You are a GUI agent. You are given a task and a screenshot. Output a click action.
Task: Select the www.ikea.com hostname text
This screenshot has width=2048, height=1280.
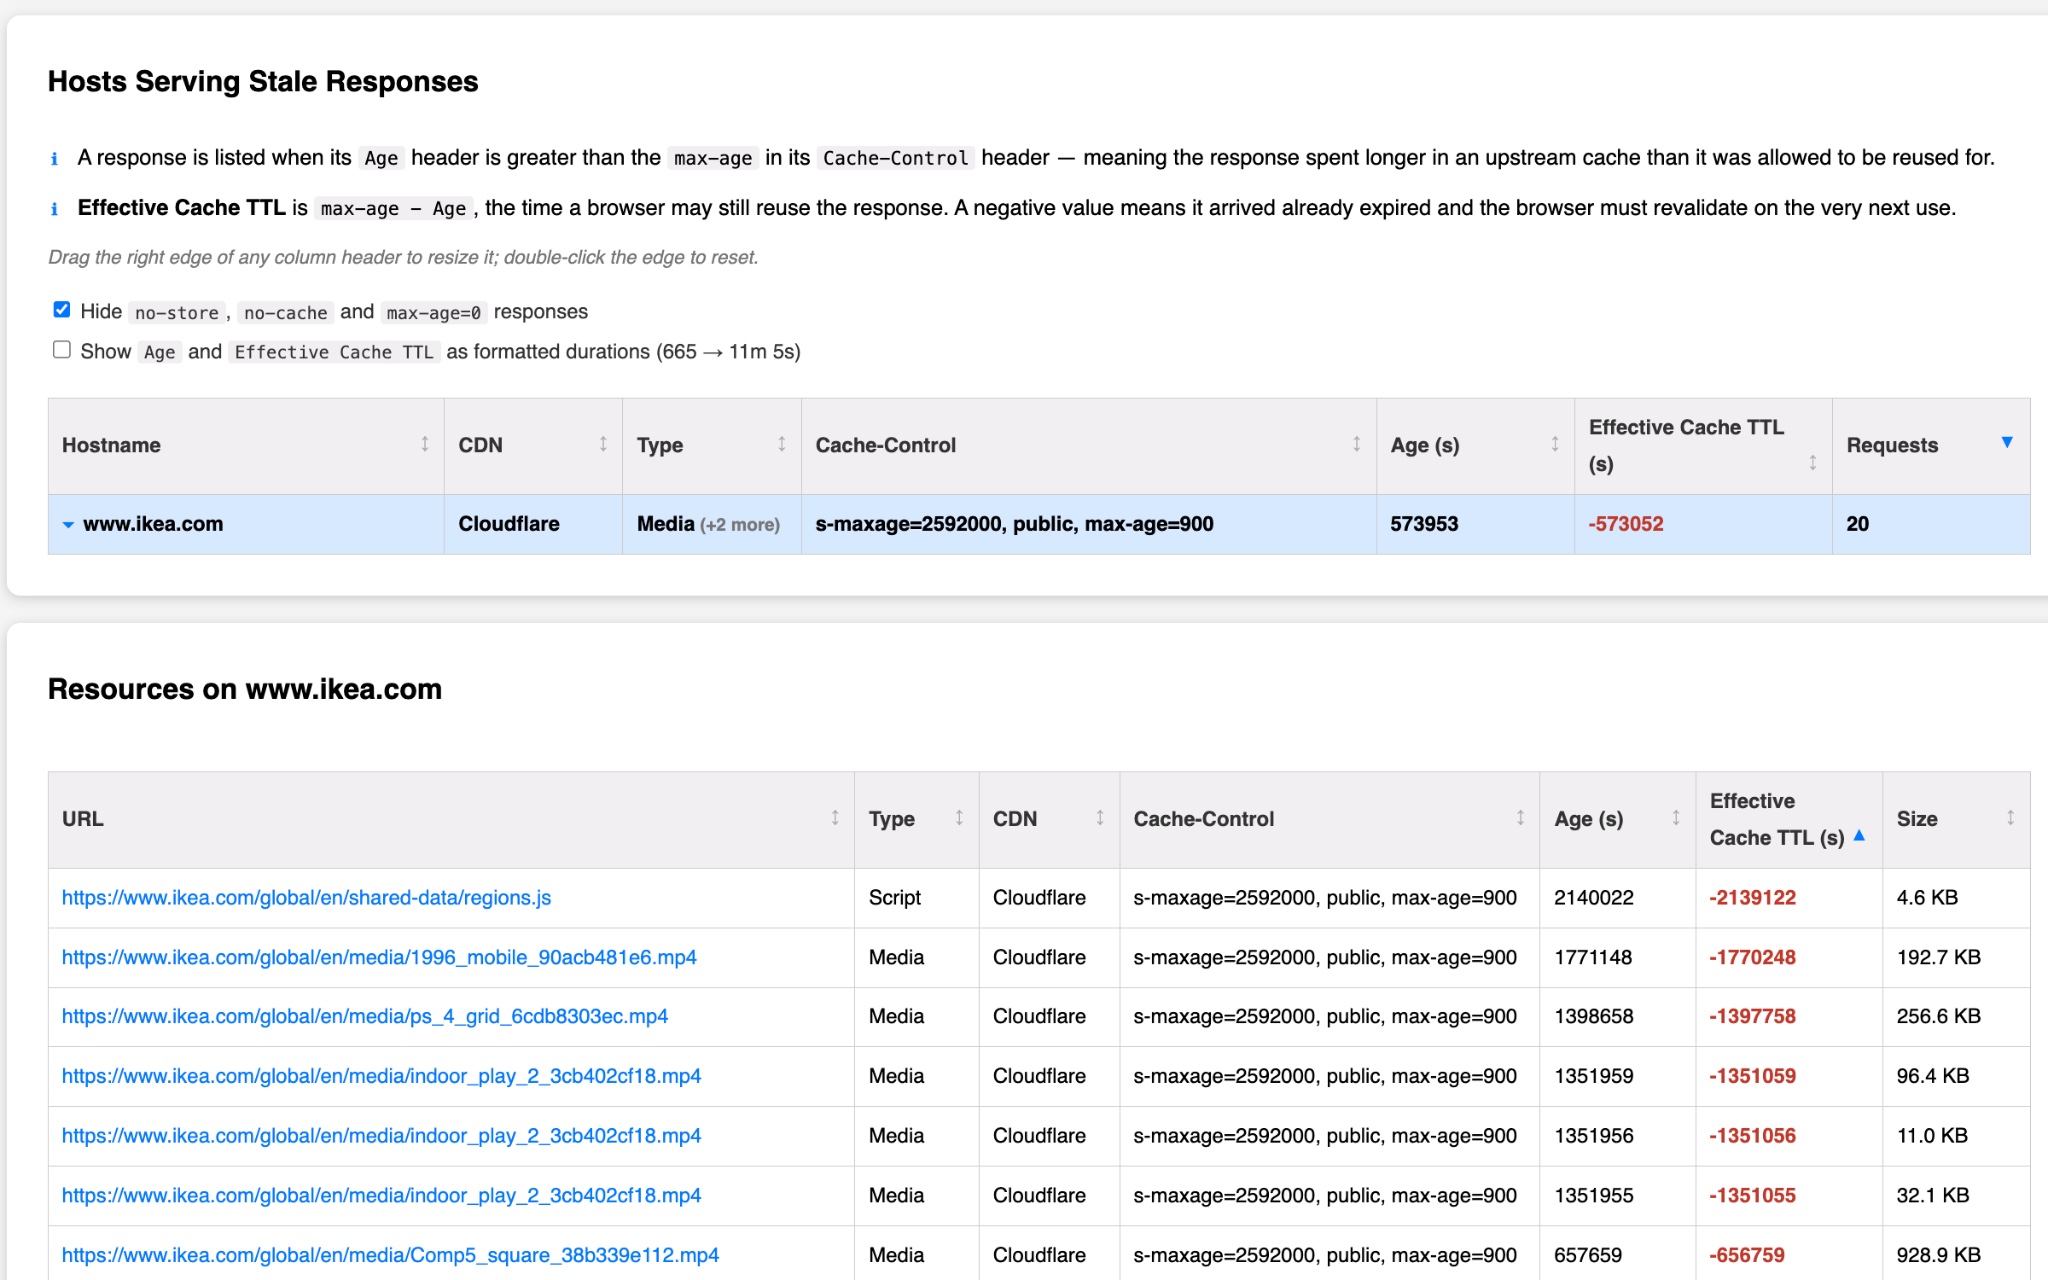pyautogui.click(x=153, y=524)
